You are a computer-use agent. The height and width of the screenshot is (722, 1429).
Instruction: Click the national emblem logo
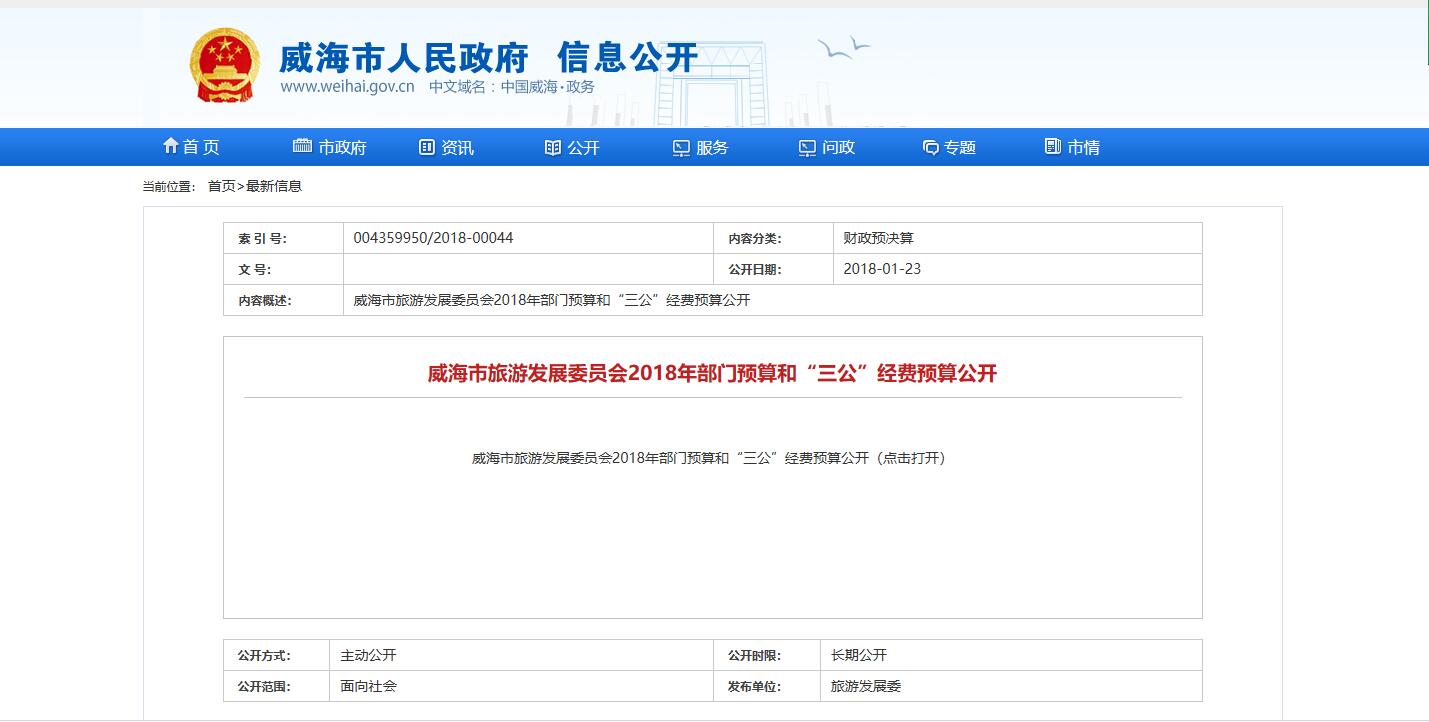coord(224,65)
